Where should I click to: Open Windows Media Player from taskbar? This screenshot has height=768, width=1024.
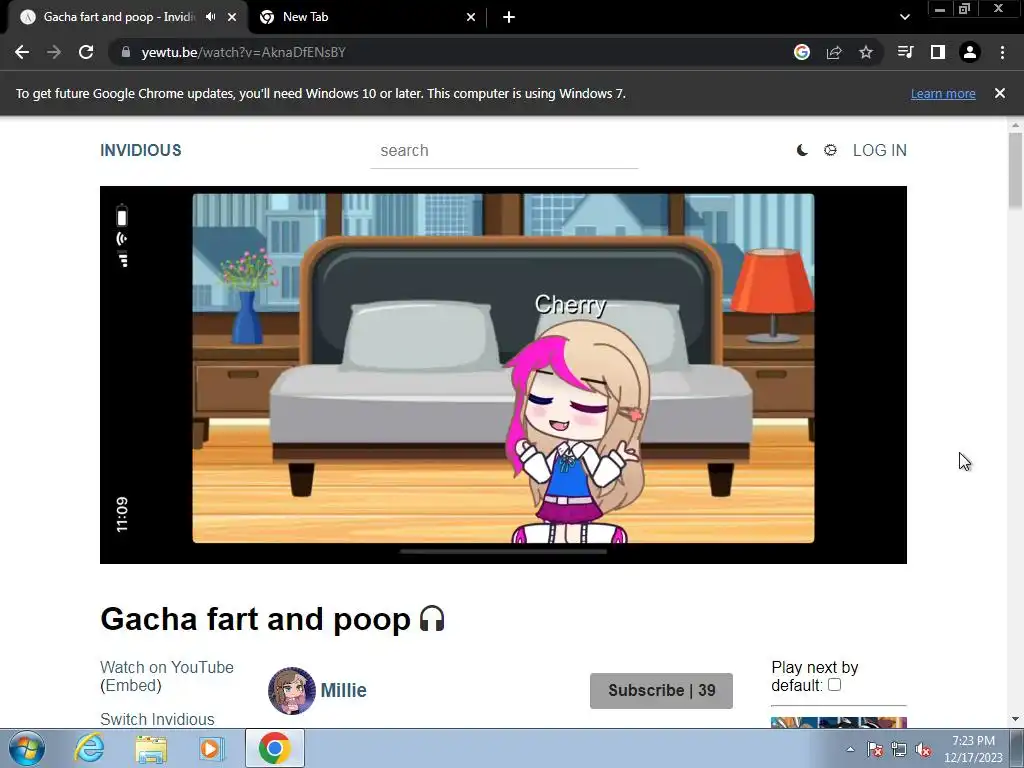[x=210, y=748]
